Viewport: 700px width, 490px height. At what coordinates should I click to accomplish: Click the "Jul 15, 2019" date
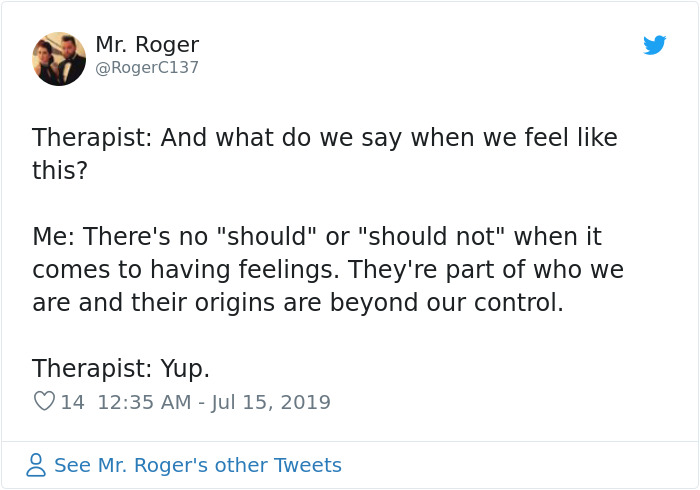270,402
